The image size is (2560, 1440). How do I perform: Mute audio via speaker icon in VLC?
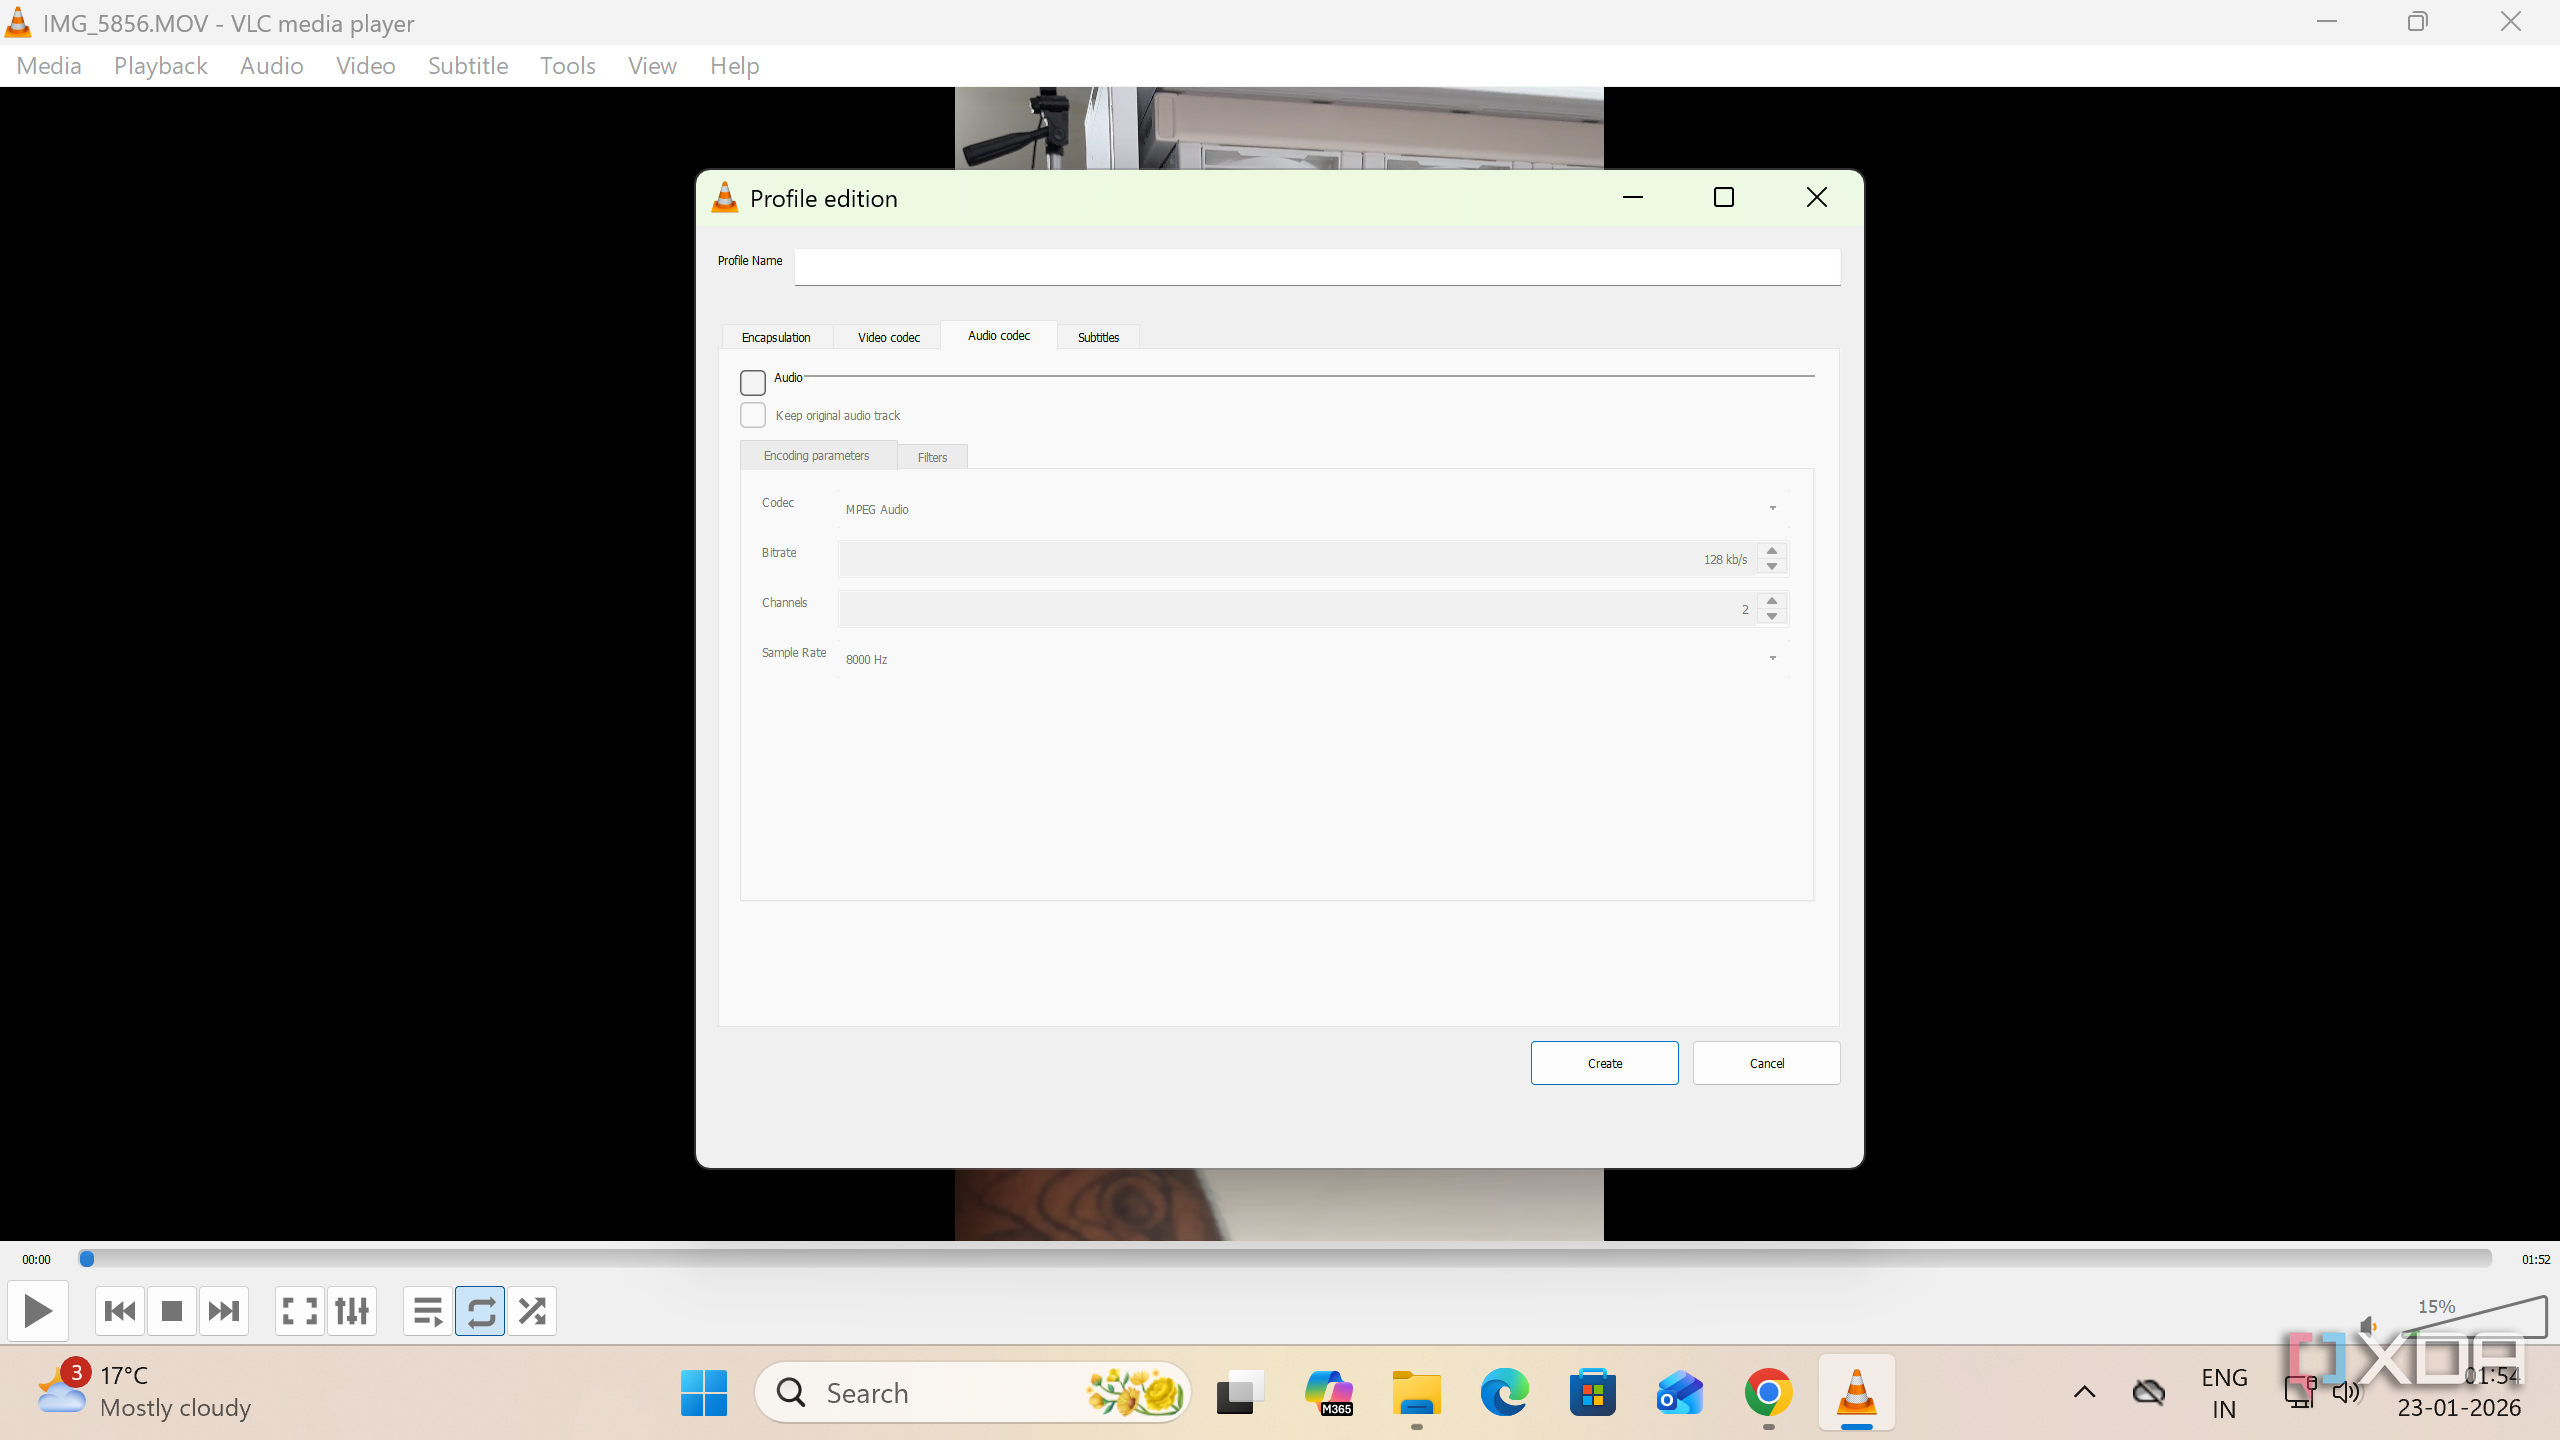[x=2368, y=1326]
